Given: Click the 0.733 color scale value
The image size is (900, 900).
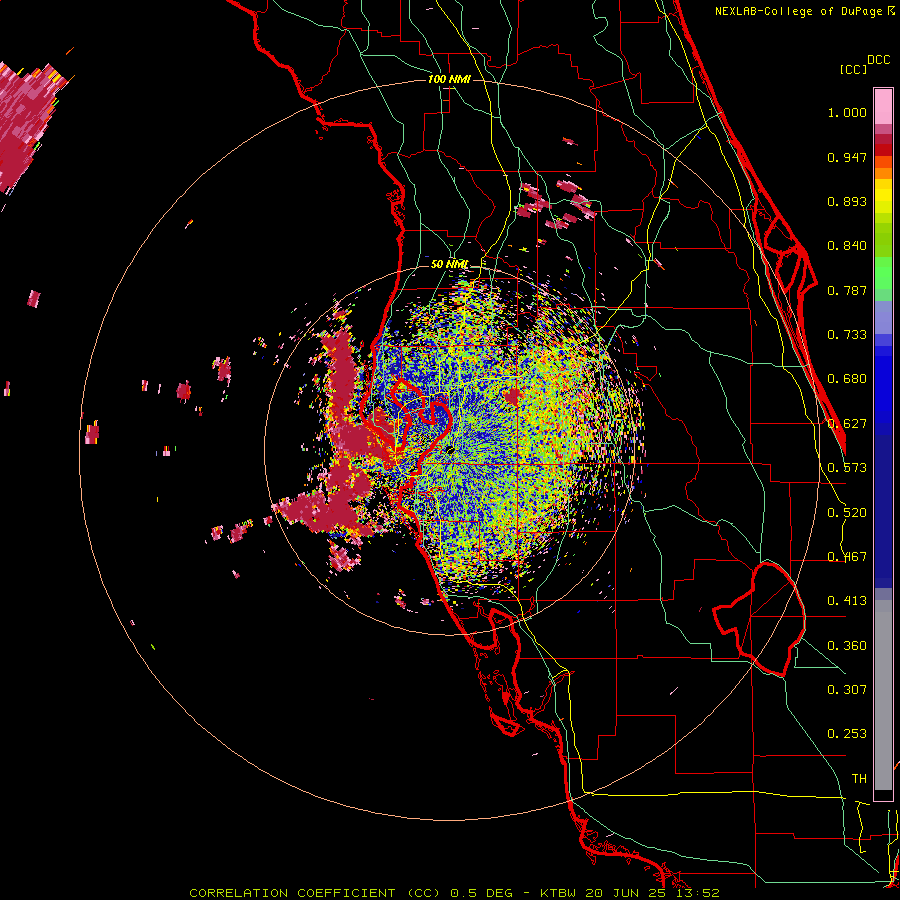Looking at the screenshot, I should (847, 335).
